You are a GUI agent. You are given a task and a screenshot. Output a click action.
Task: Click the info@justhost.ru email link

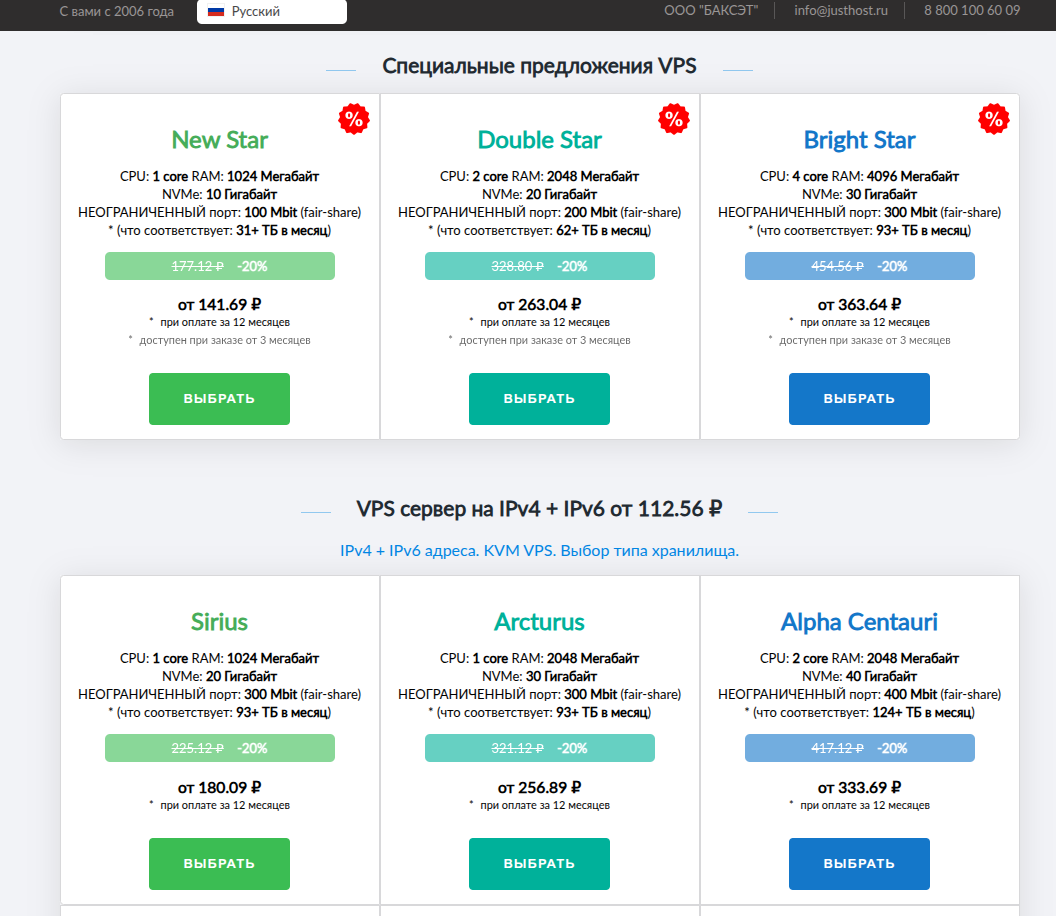pos(840,11)
